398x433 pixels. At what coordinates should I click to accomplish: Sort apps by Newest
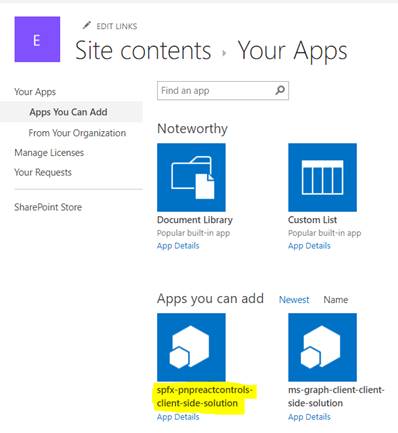coord(294,300)
